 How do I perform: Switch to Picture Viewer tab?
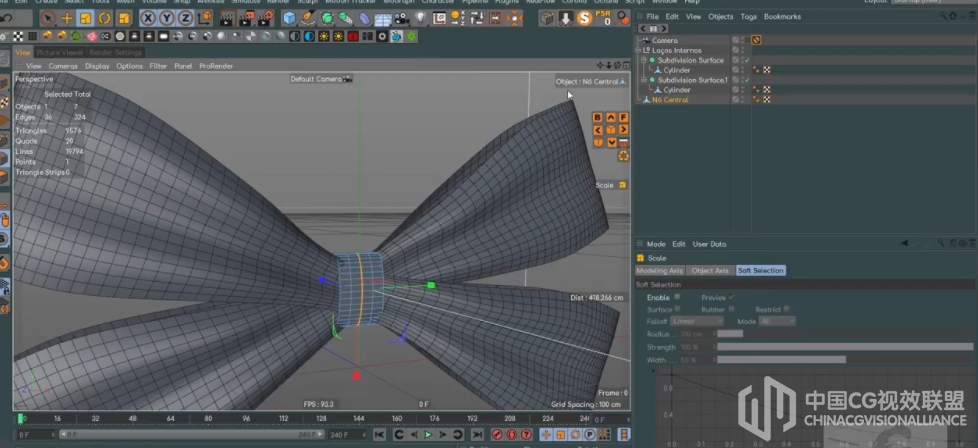pos(60,52)
